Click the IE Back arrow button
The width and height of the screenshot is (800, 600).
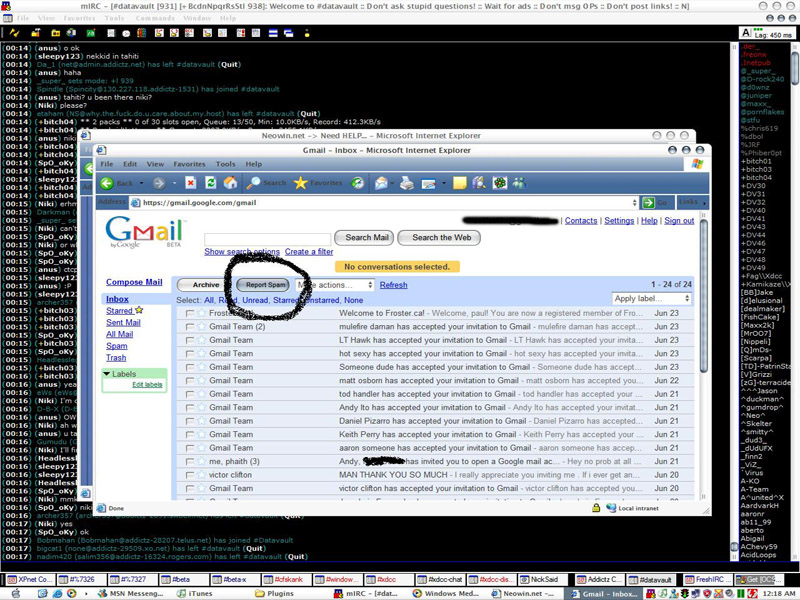108,183
